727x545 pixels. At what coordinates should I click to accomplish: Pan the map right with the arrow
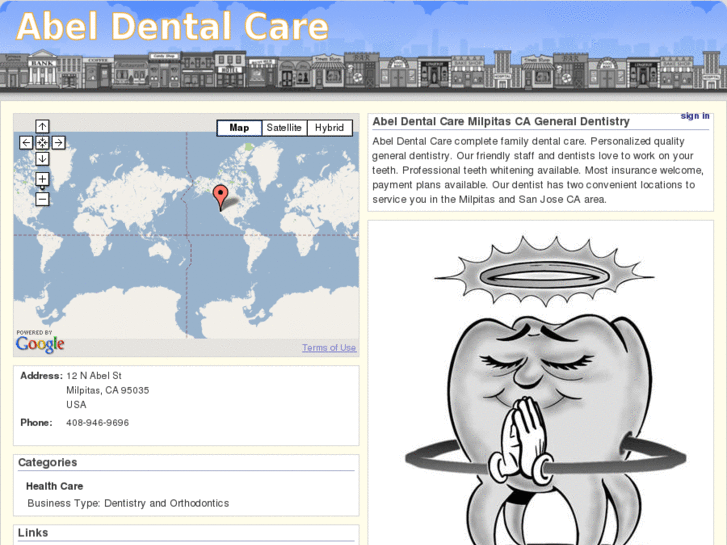click(x=58, y=142)
